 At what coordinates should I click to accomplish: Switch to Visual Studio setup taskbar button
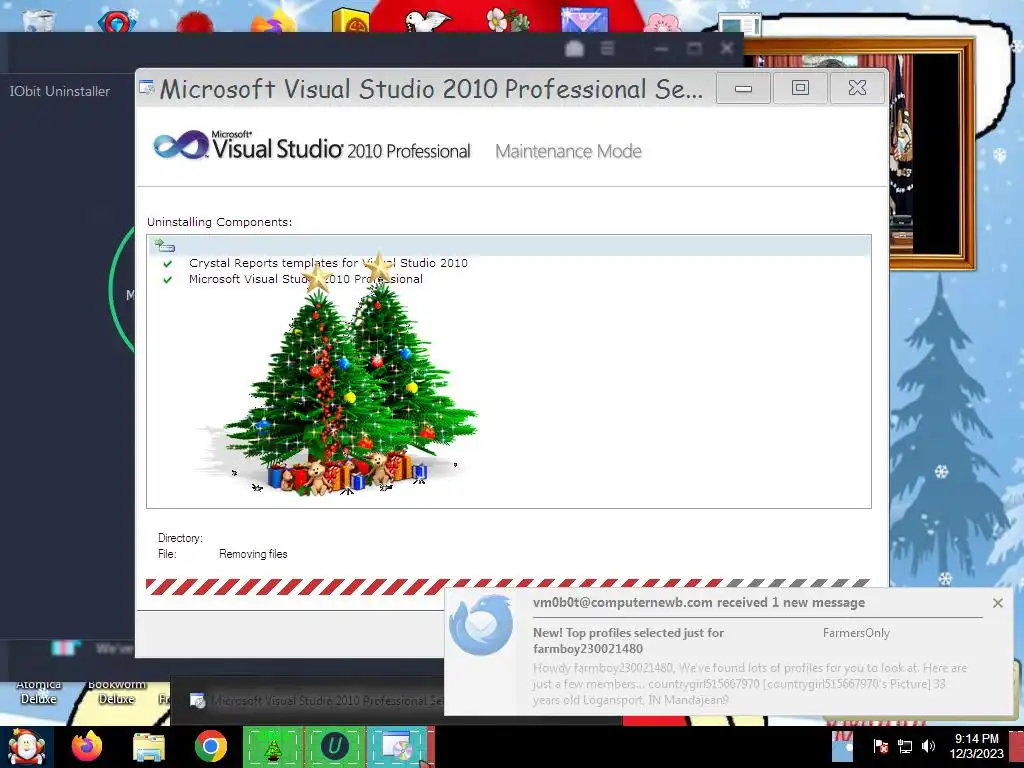(397, 747)
